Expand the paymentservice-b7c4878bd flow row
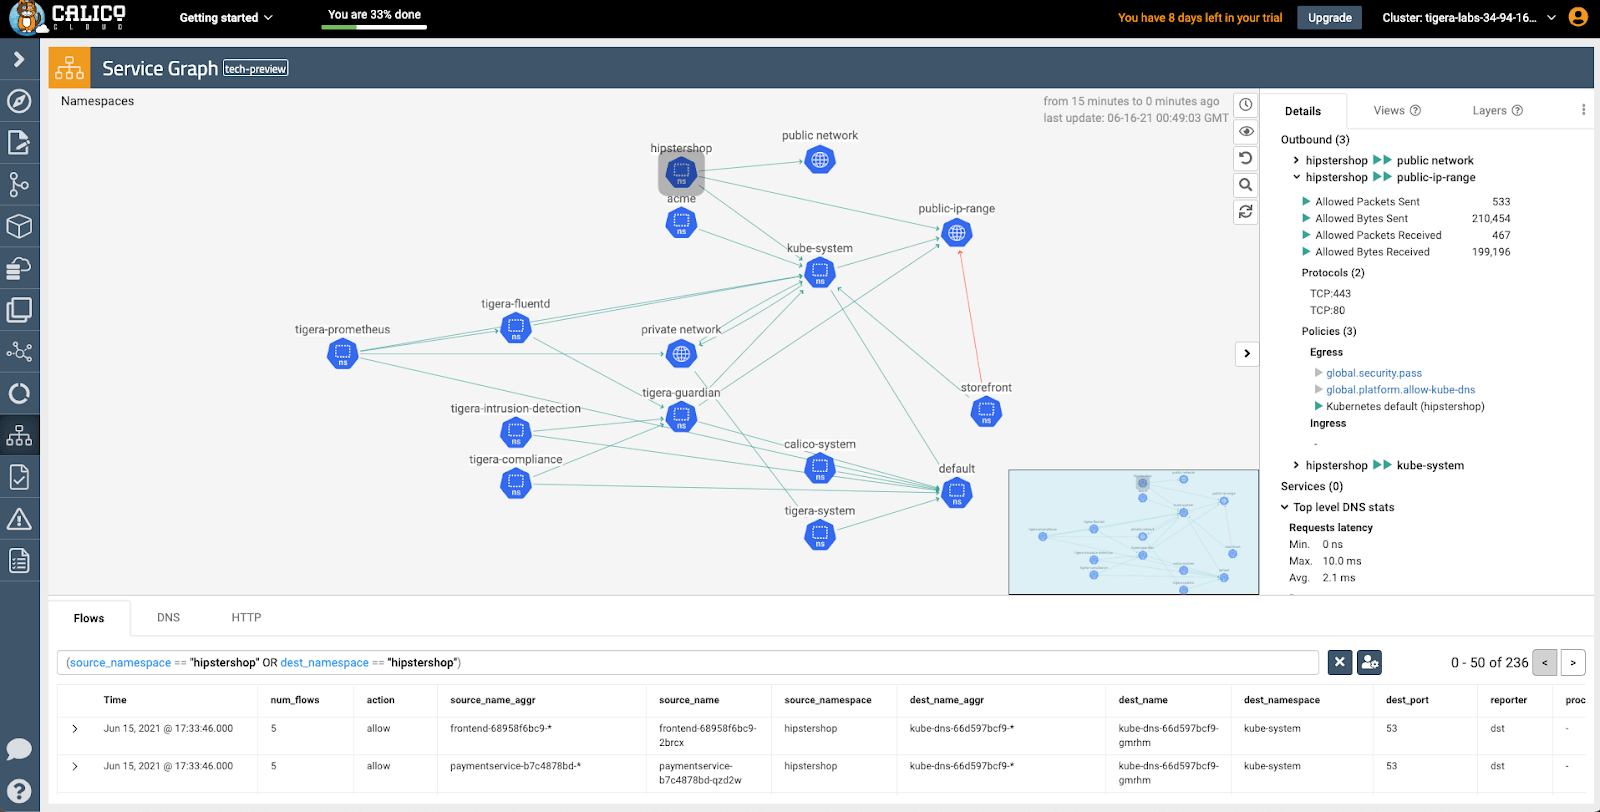Screen dimensions: 1600x812 click(x=75, y=766)
